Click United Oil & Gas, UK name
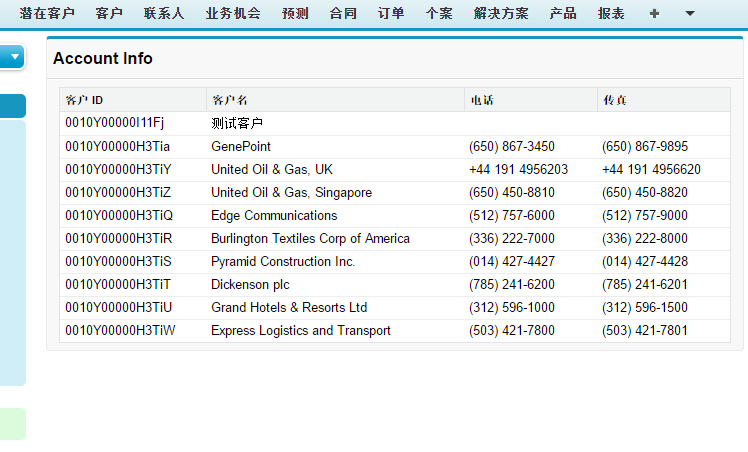This screenshot has height=452, width=748. coord(272,169)
